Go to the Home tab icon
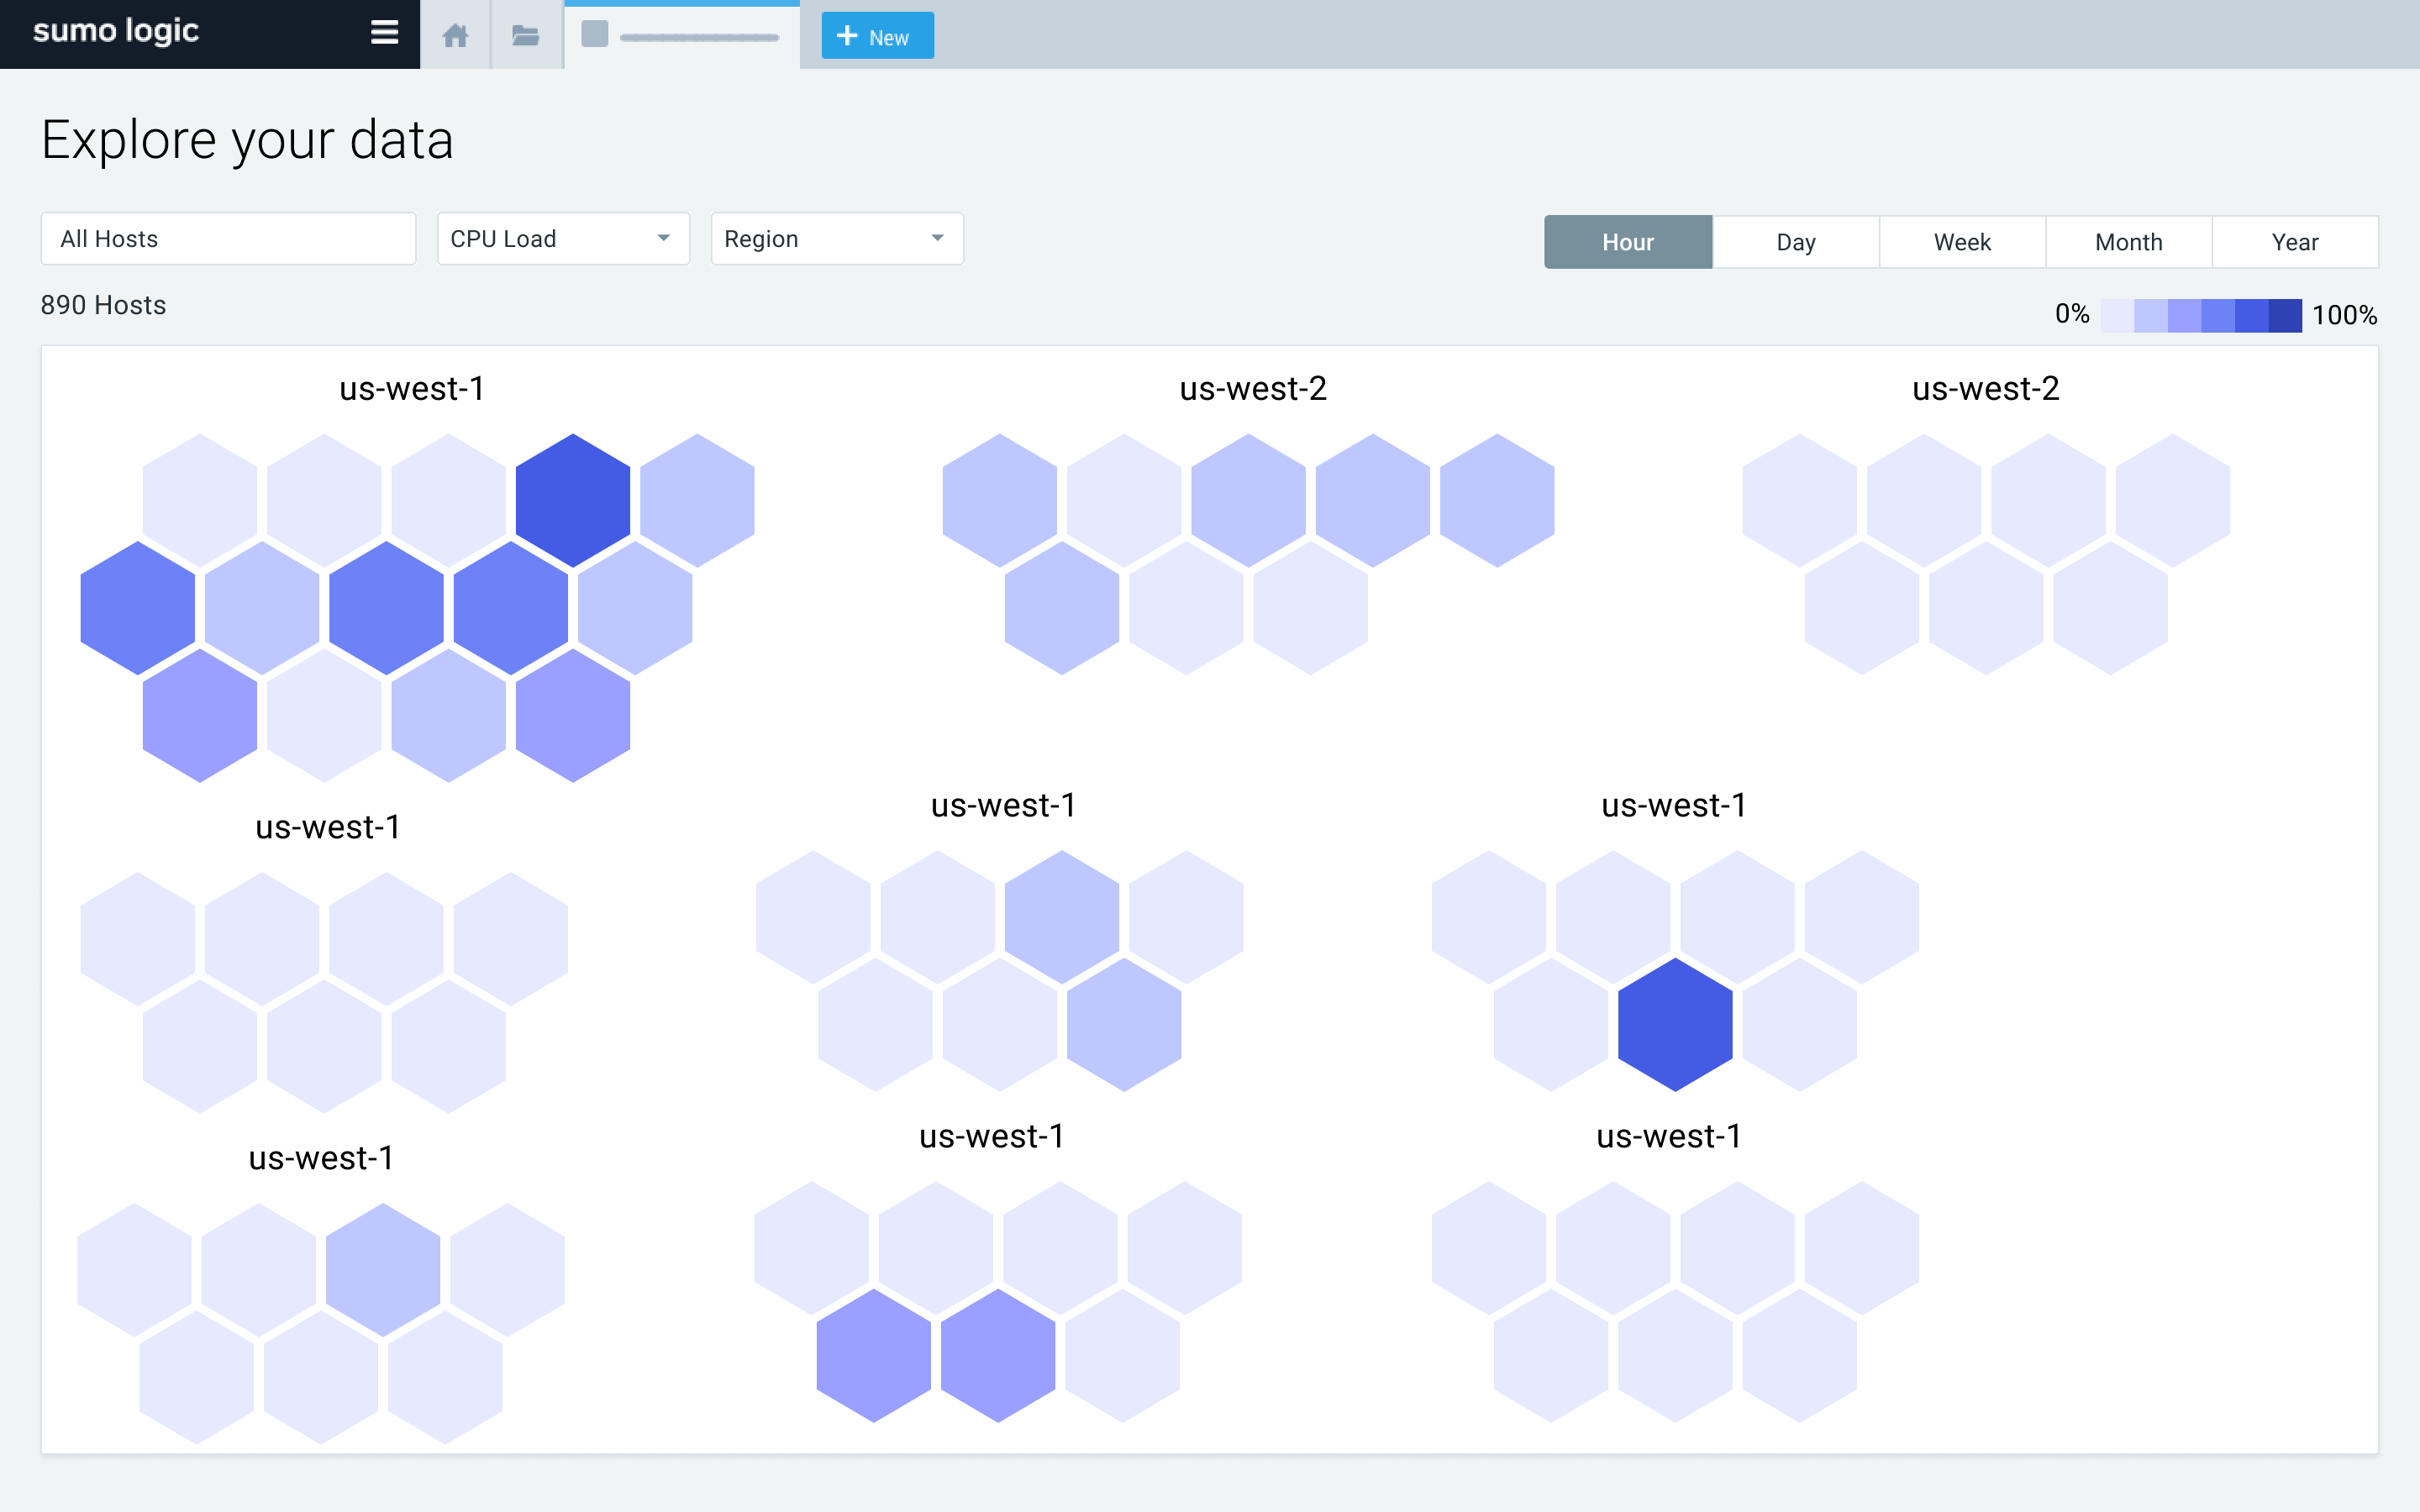The width and height of the screenshot is (2420, 1512). [x=455, y=36]
